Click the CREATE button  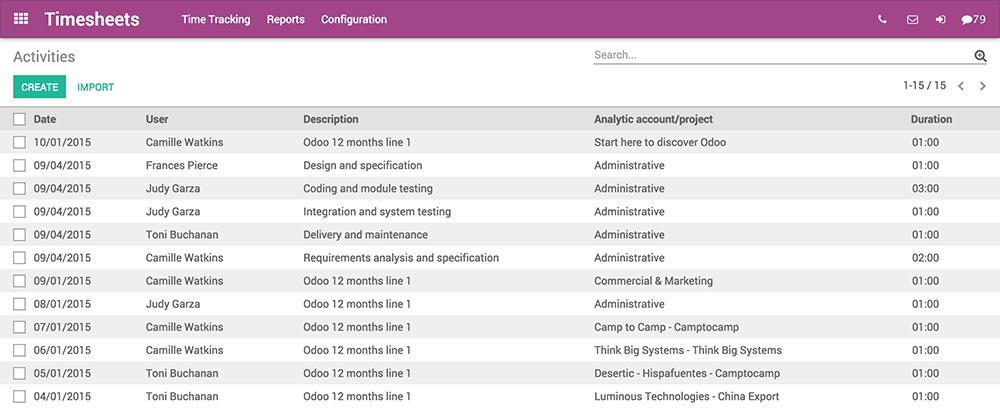(x=40, y=87)
